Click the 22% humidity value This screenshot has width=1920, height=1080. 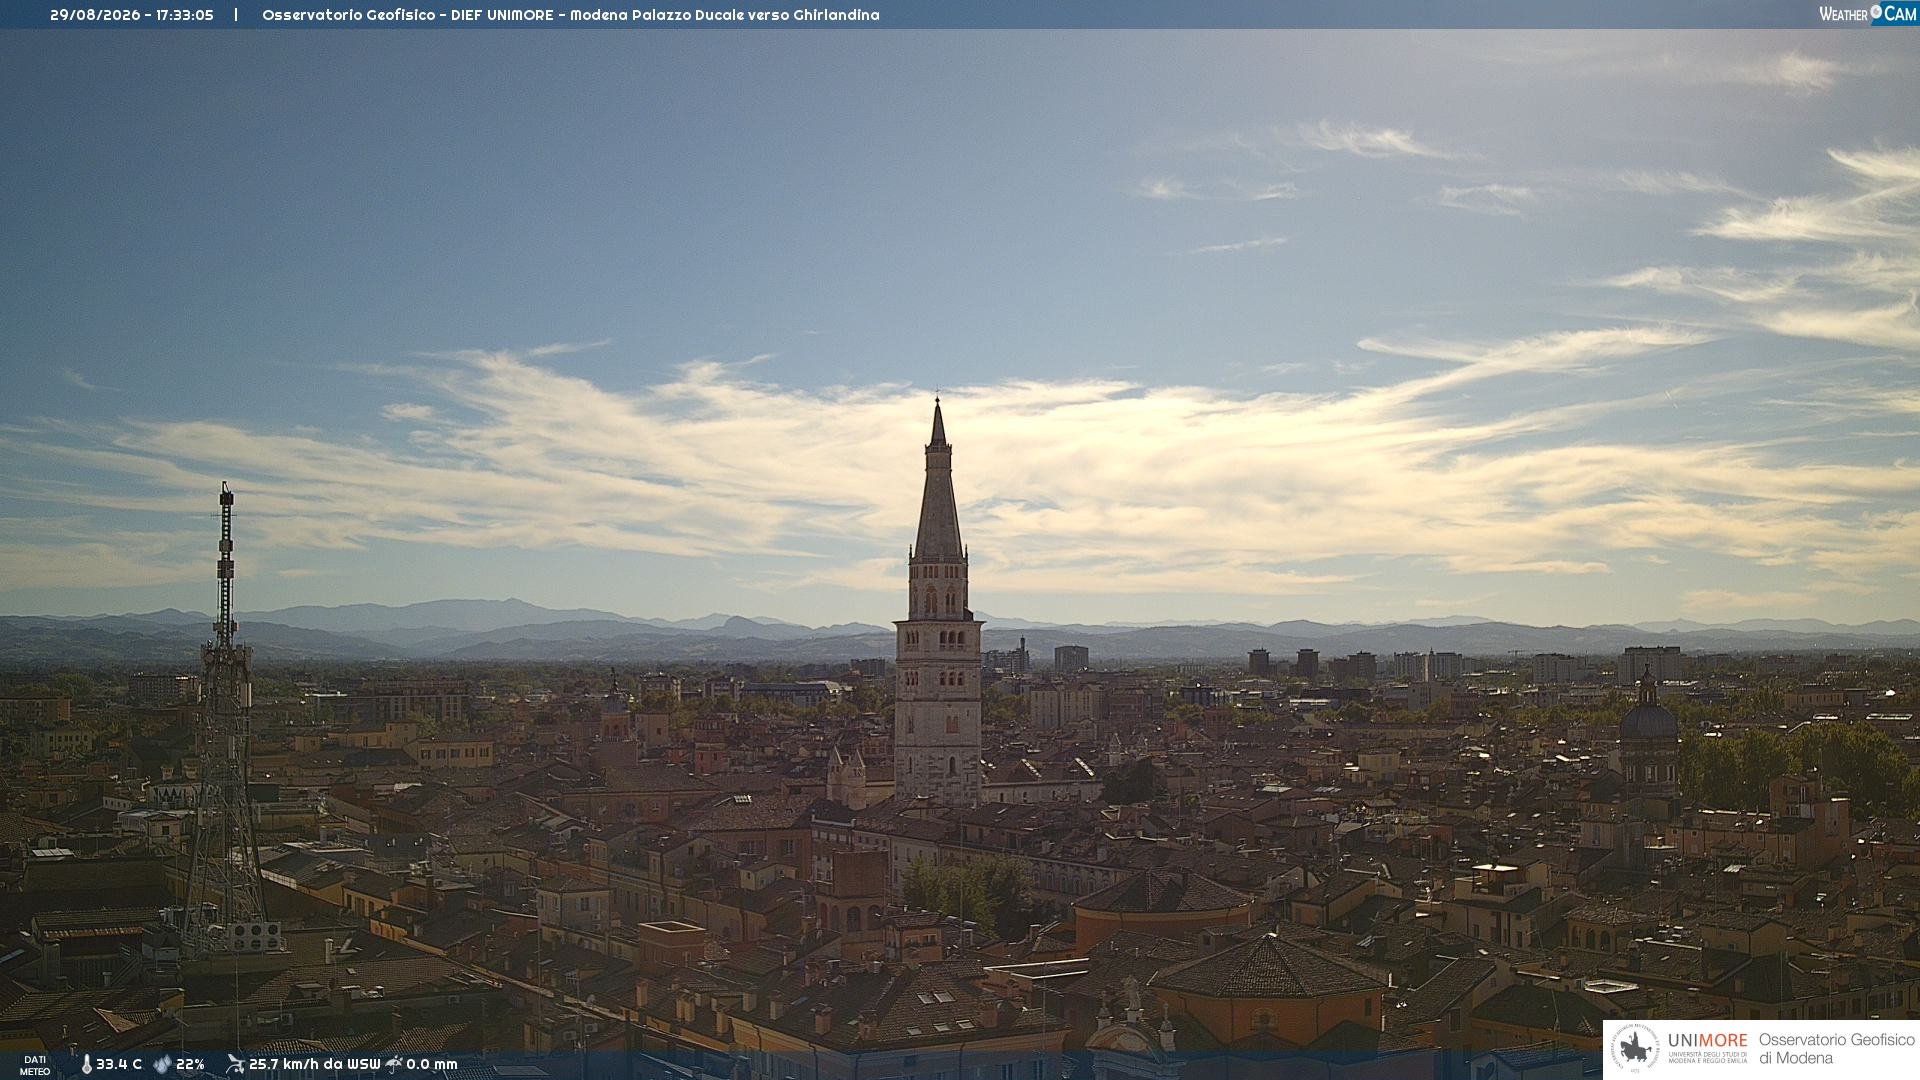[x=190, y=1064]
